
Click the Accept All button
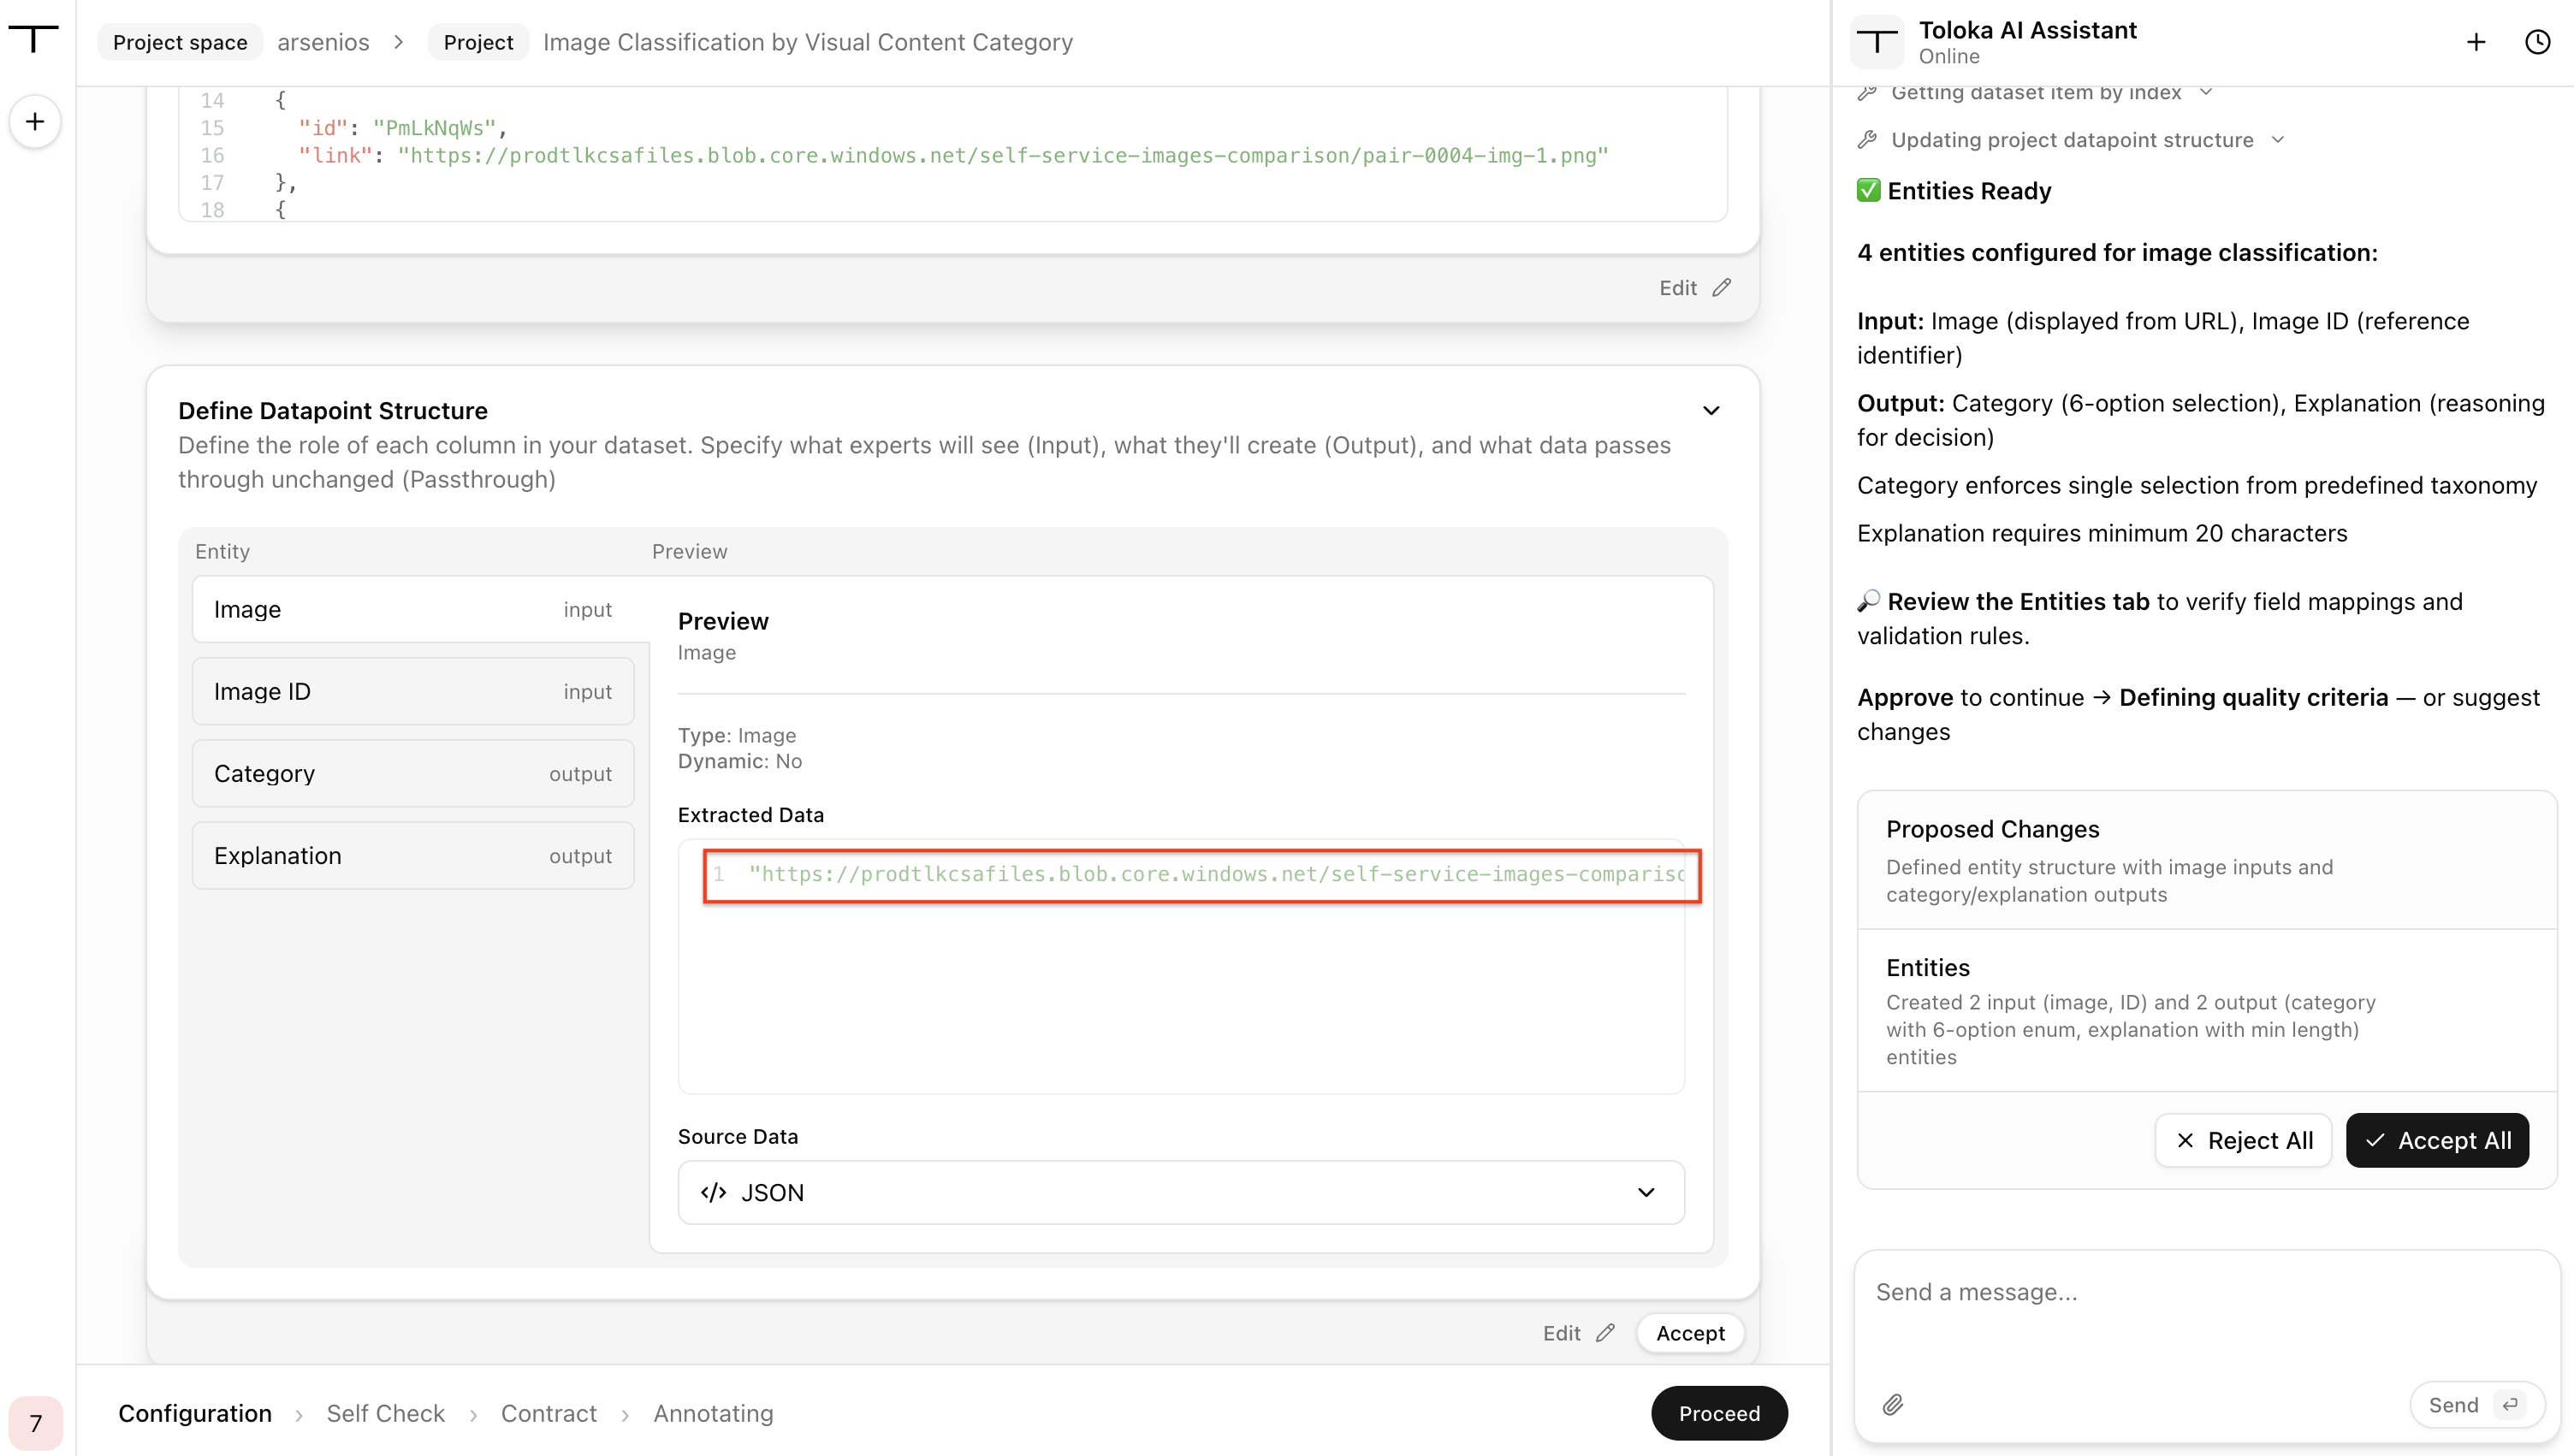[x=2437, y=1140]
